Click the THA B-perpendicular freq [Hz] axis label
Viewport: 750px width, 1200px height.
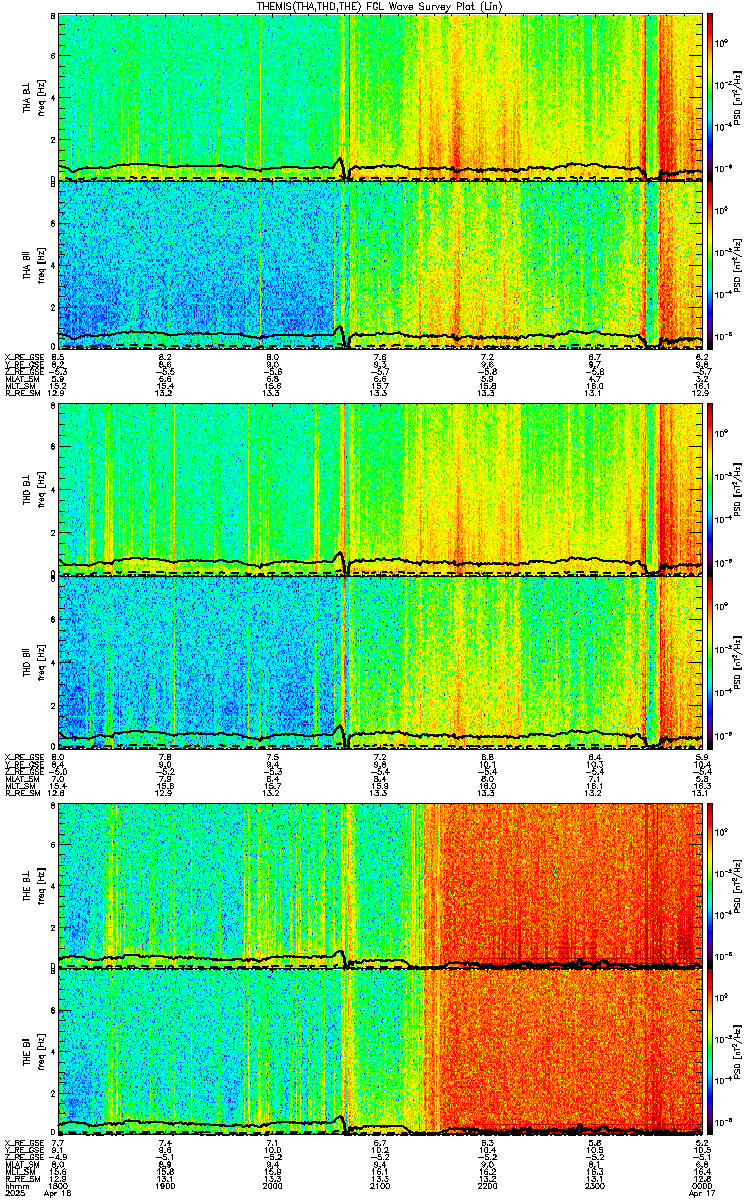pyautogui.click(x=40, y=98)
